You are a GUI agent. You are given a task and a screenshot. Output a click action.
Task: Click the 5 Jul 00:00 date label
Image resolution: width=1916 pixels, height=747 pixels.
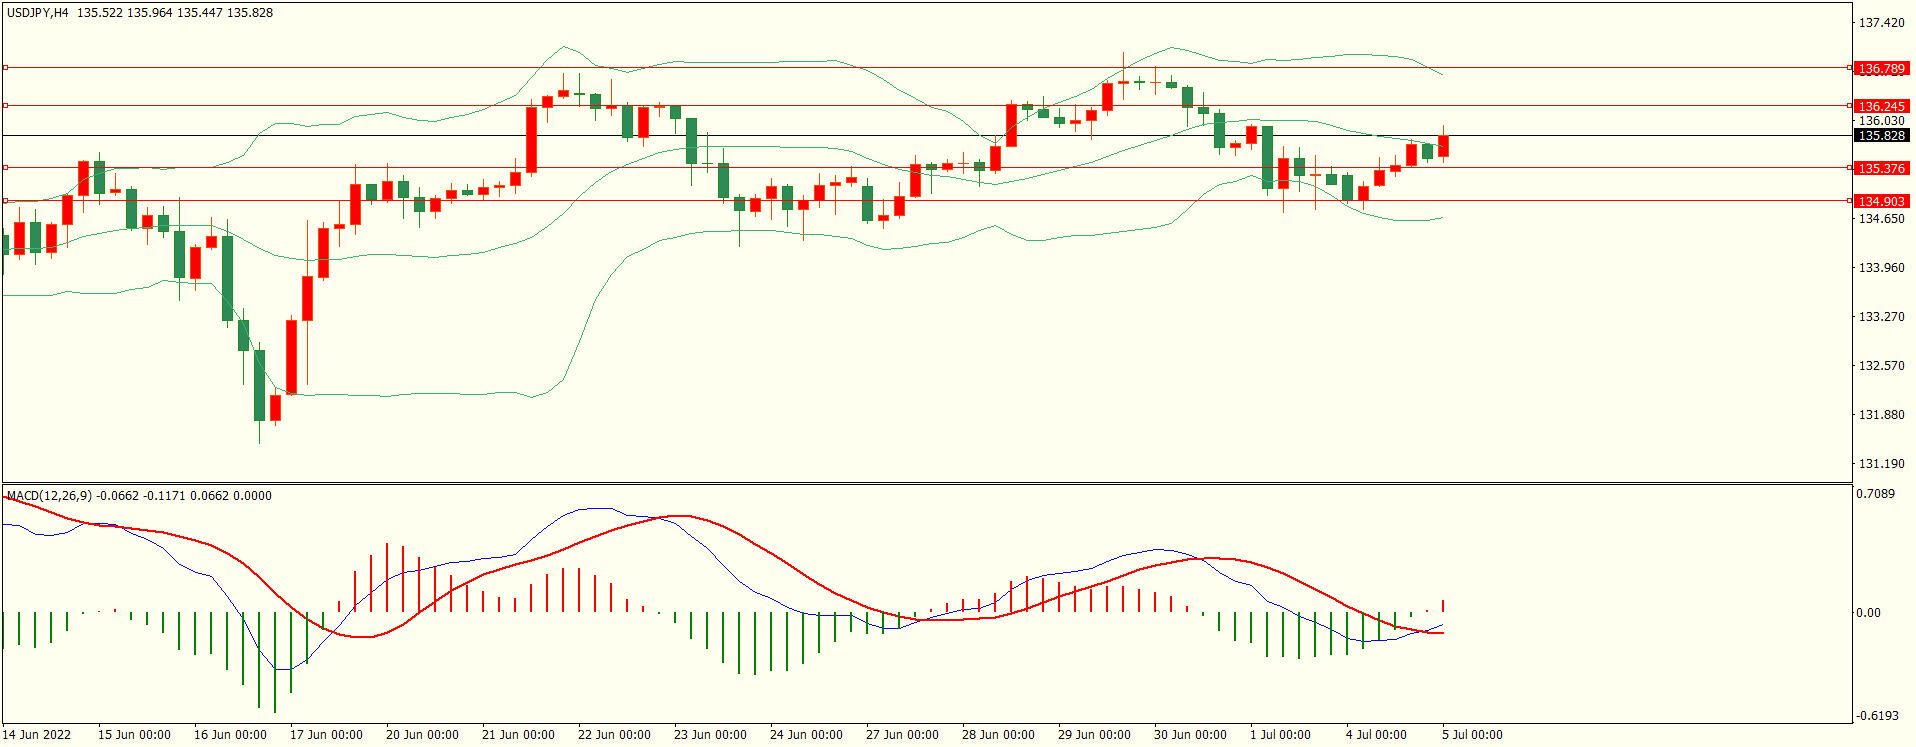click(x=1471, y=735)
